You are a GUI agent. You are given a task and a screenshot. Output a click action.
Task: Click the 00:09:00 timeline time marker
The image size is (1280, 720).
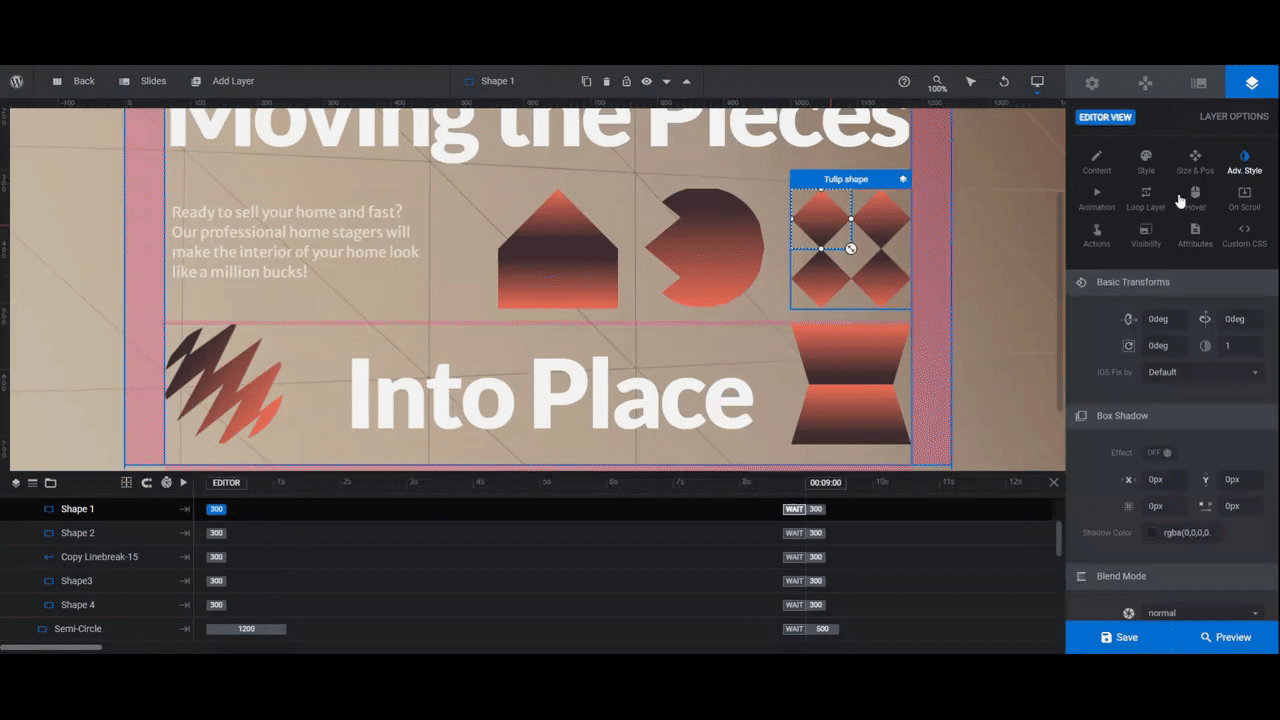825,483
